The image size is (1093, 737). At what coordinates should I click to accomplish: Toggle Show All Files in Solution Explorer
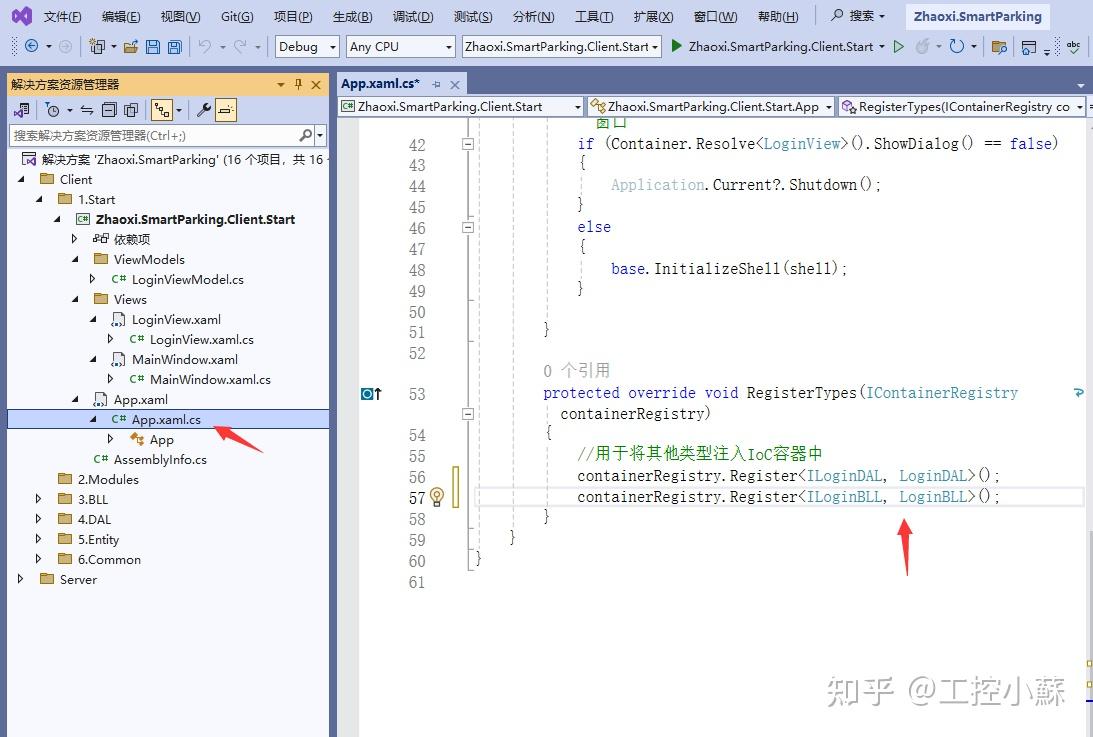131,110
